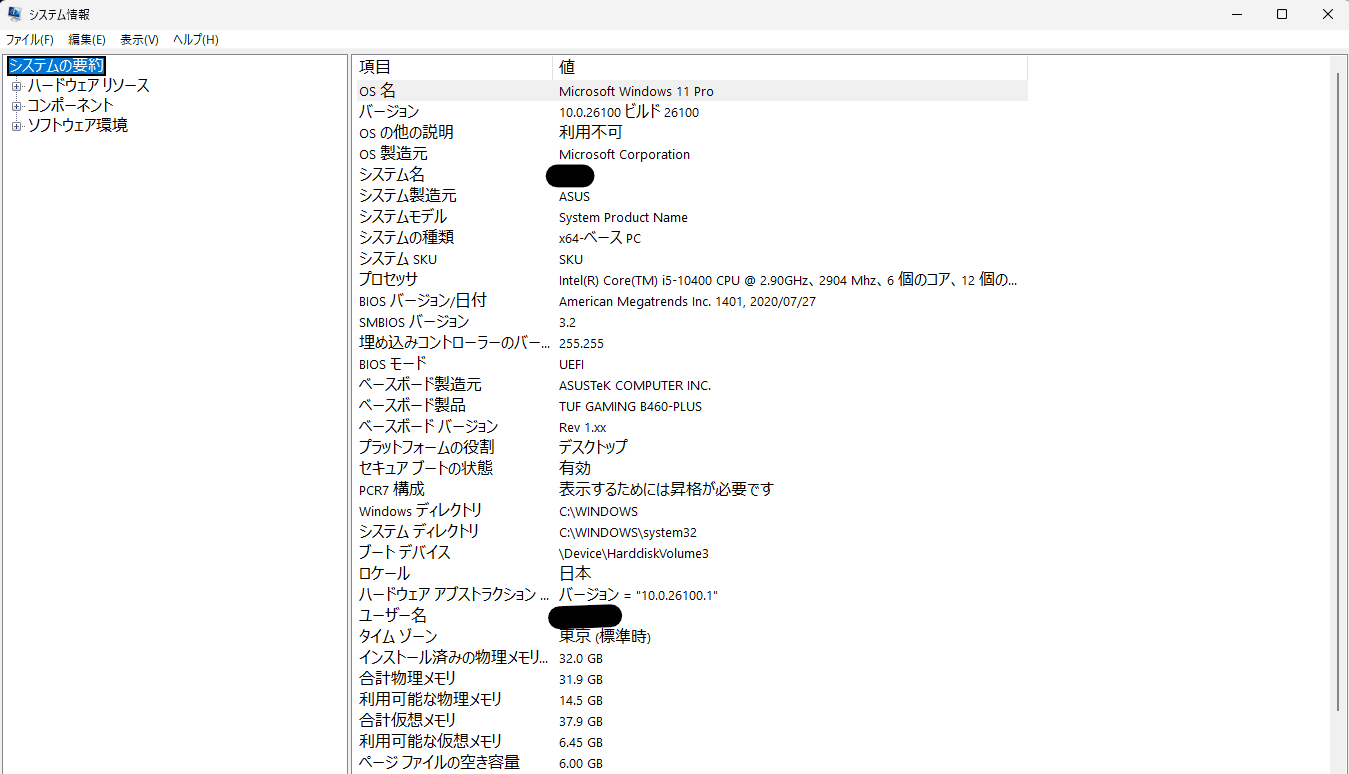Expand the ハードウェア リソース tree node
Viewport: 1349px width, 774px height.
16,86
